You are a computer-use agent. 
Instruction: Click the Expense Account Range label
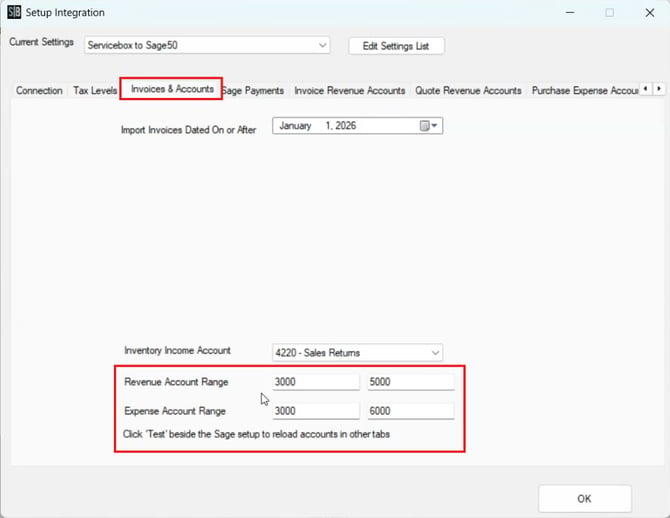175,411
